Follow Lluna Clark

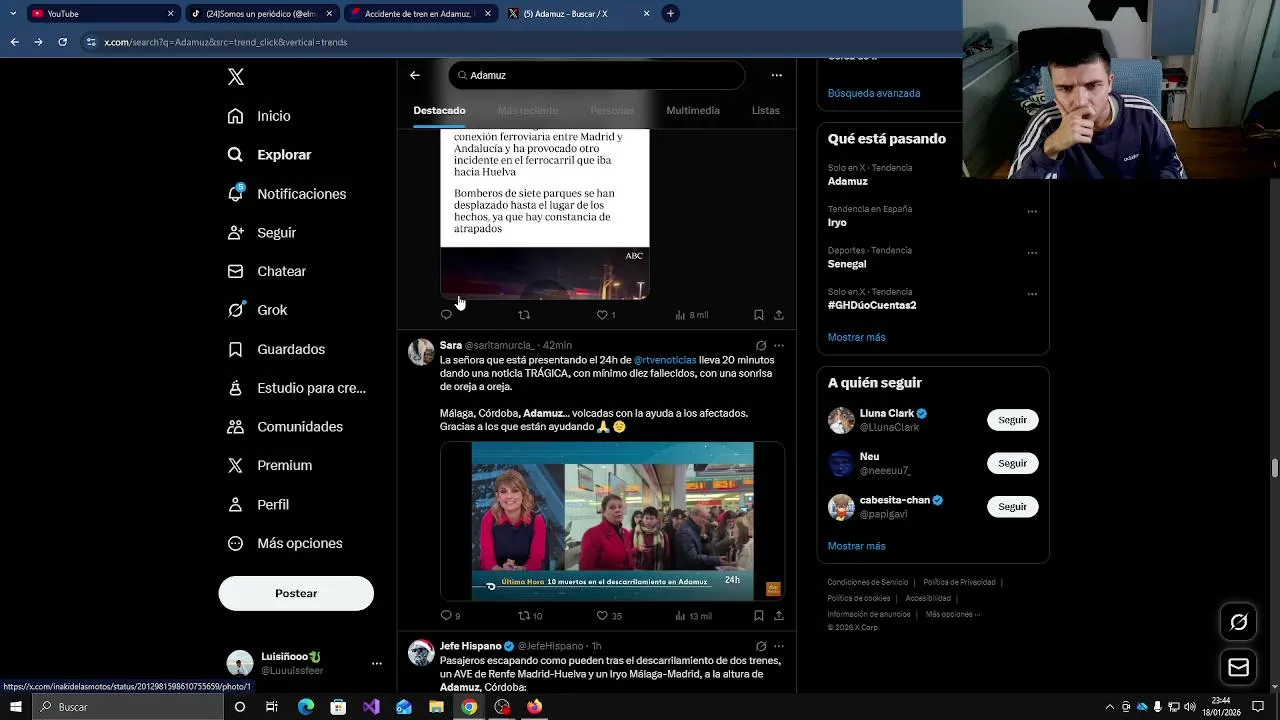pos(1012,420)
